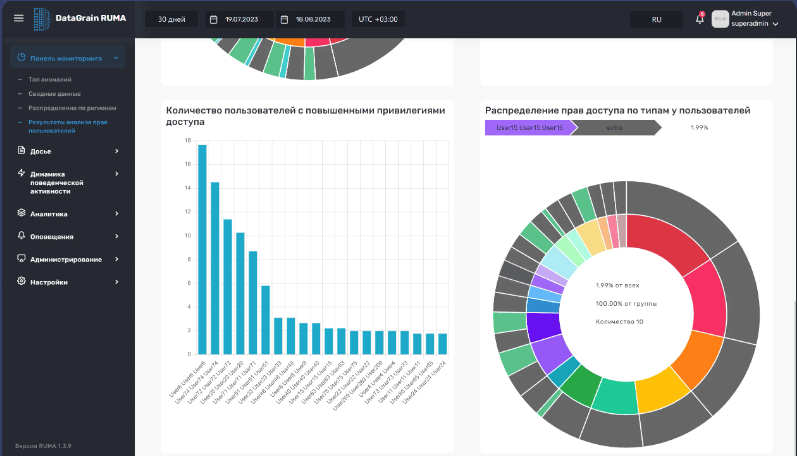This screenshot has height=456, width=797.
Task: Expand the Динамика поведенческой активности submenu arrow
Action: point(117,174)
